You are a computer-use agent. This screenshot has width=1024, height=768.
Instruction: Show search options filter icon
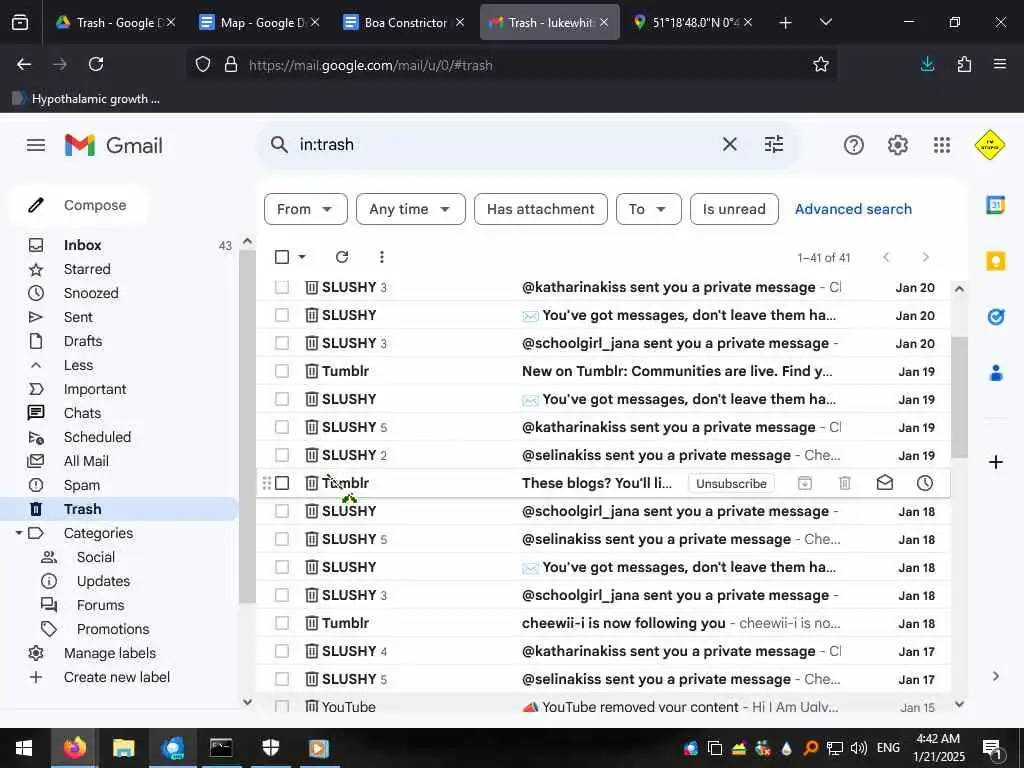[x=774, y=144]
